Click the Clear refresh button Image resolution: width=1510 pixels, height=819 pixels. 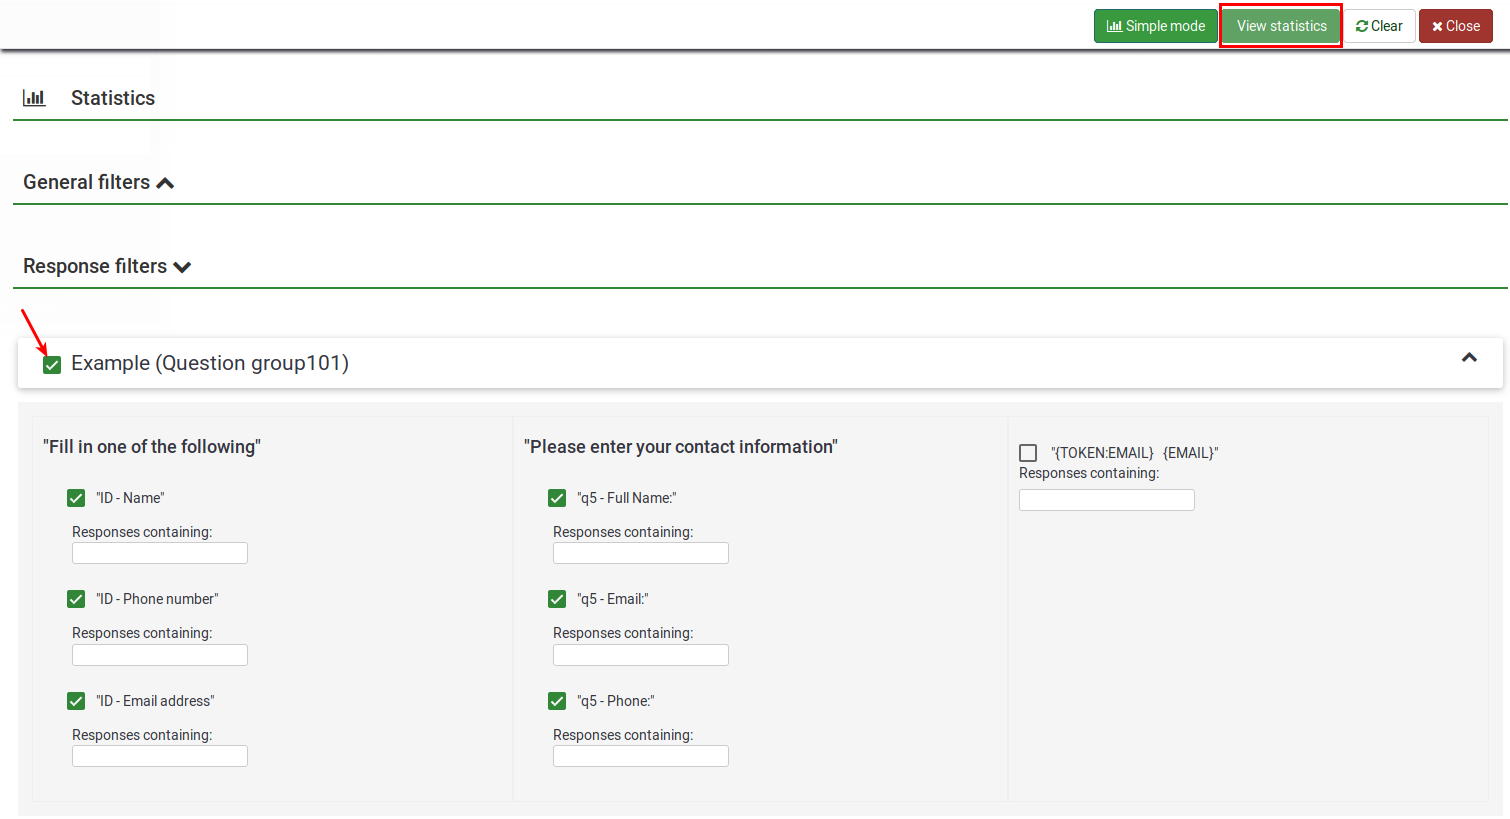1379,26
